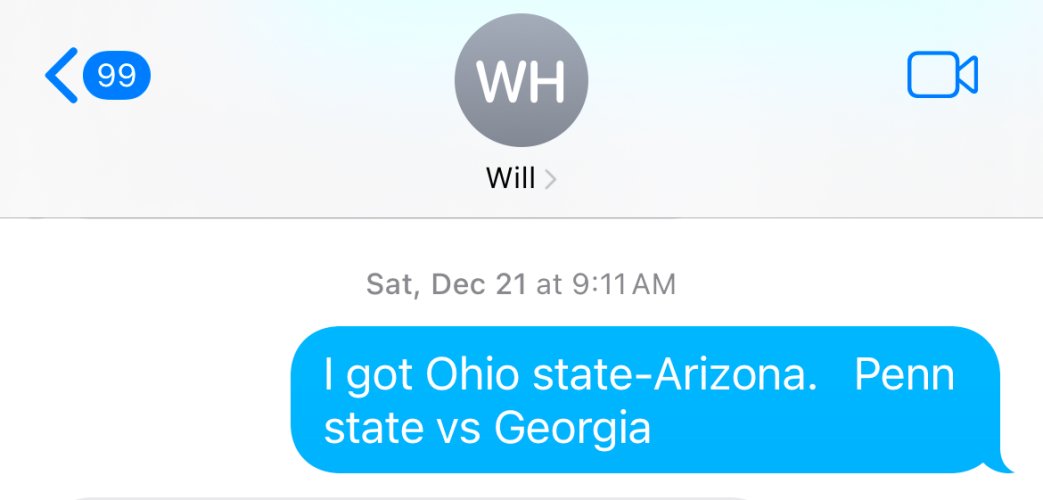Tap the blue back chevron arrow
This screenshot has width=1043, height=500.
[x=61, y=75]
